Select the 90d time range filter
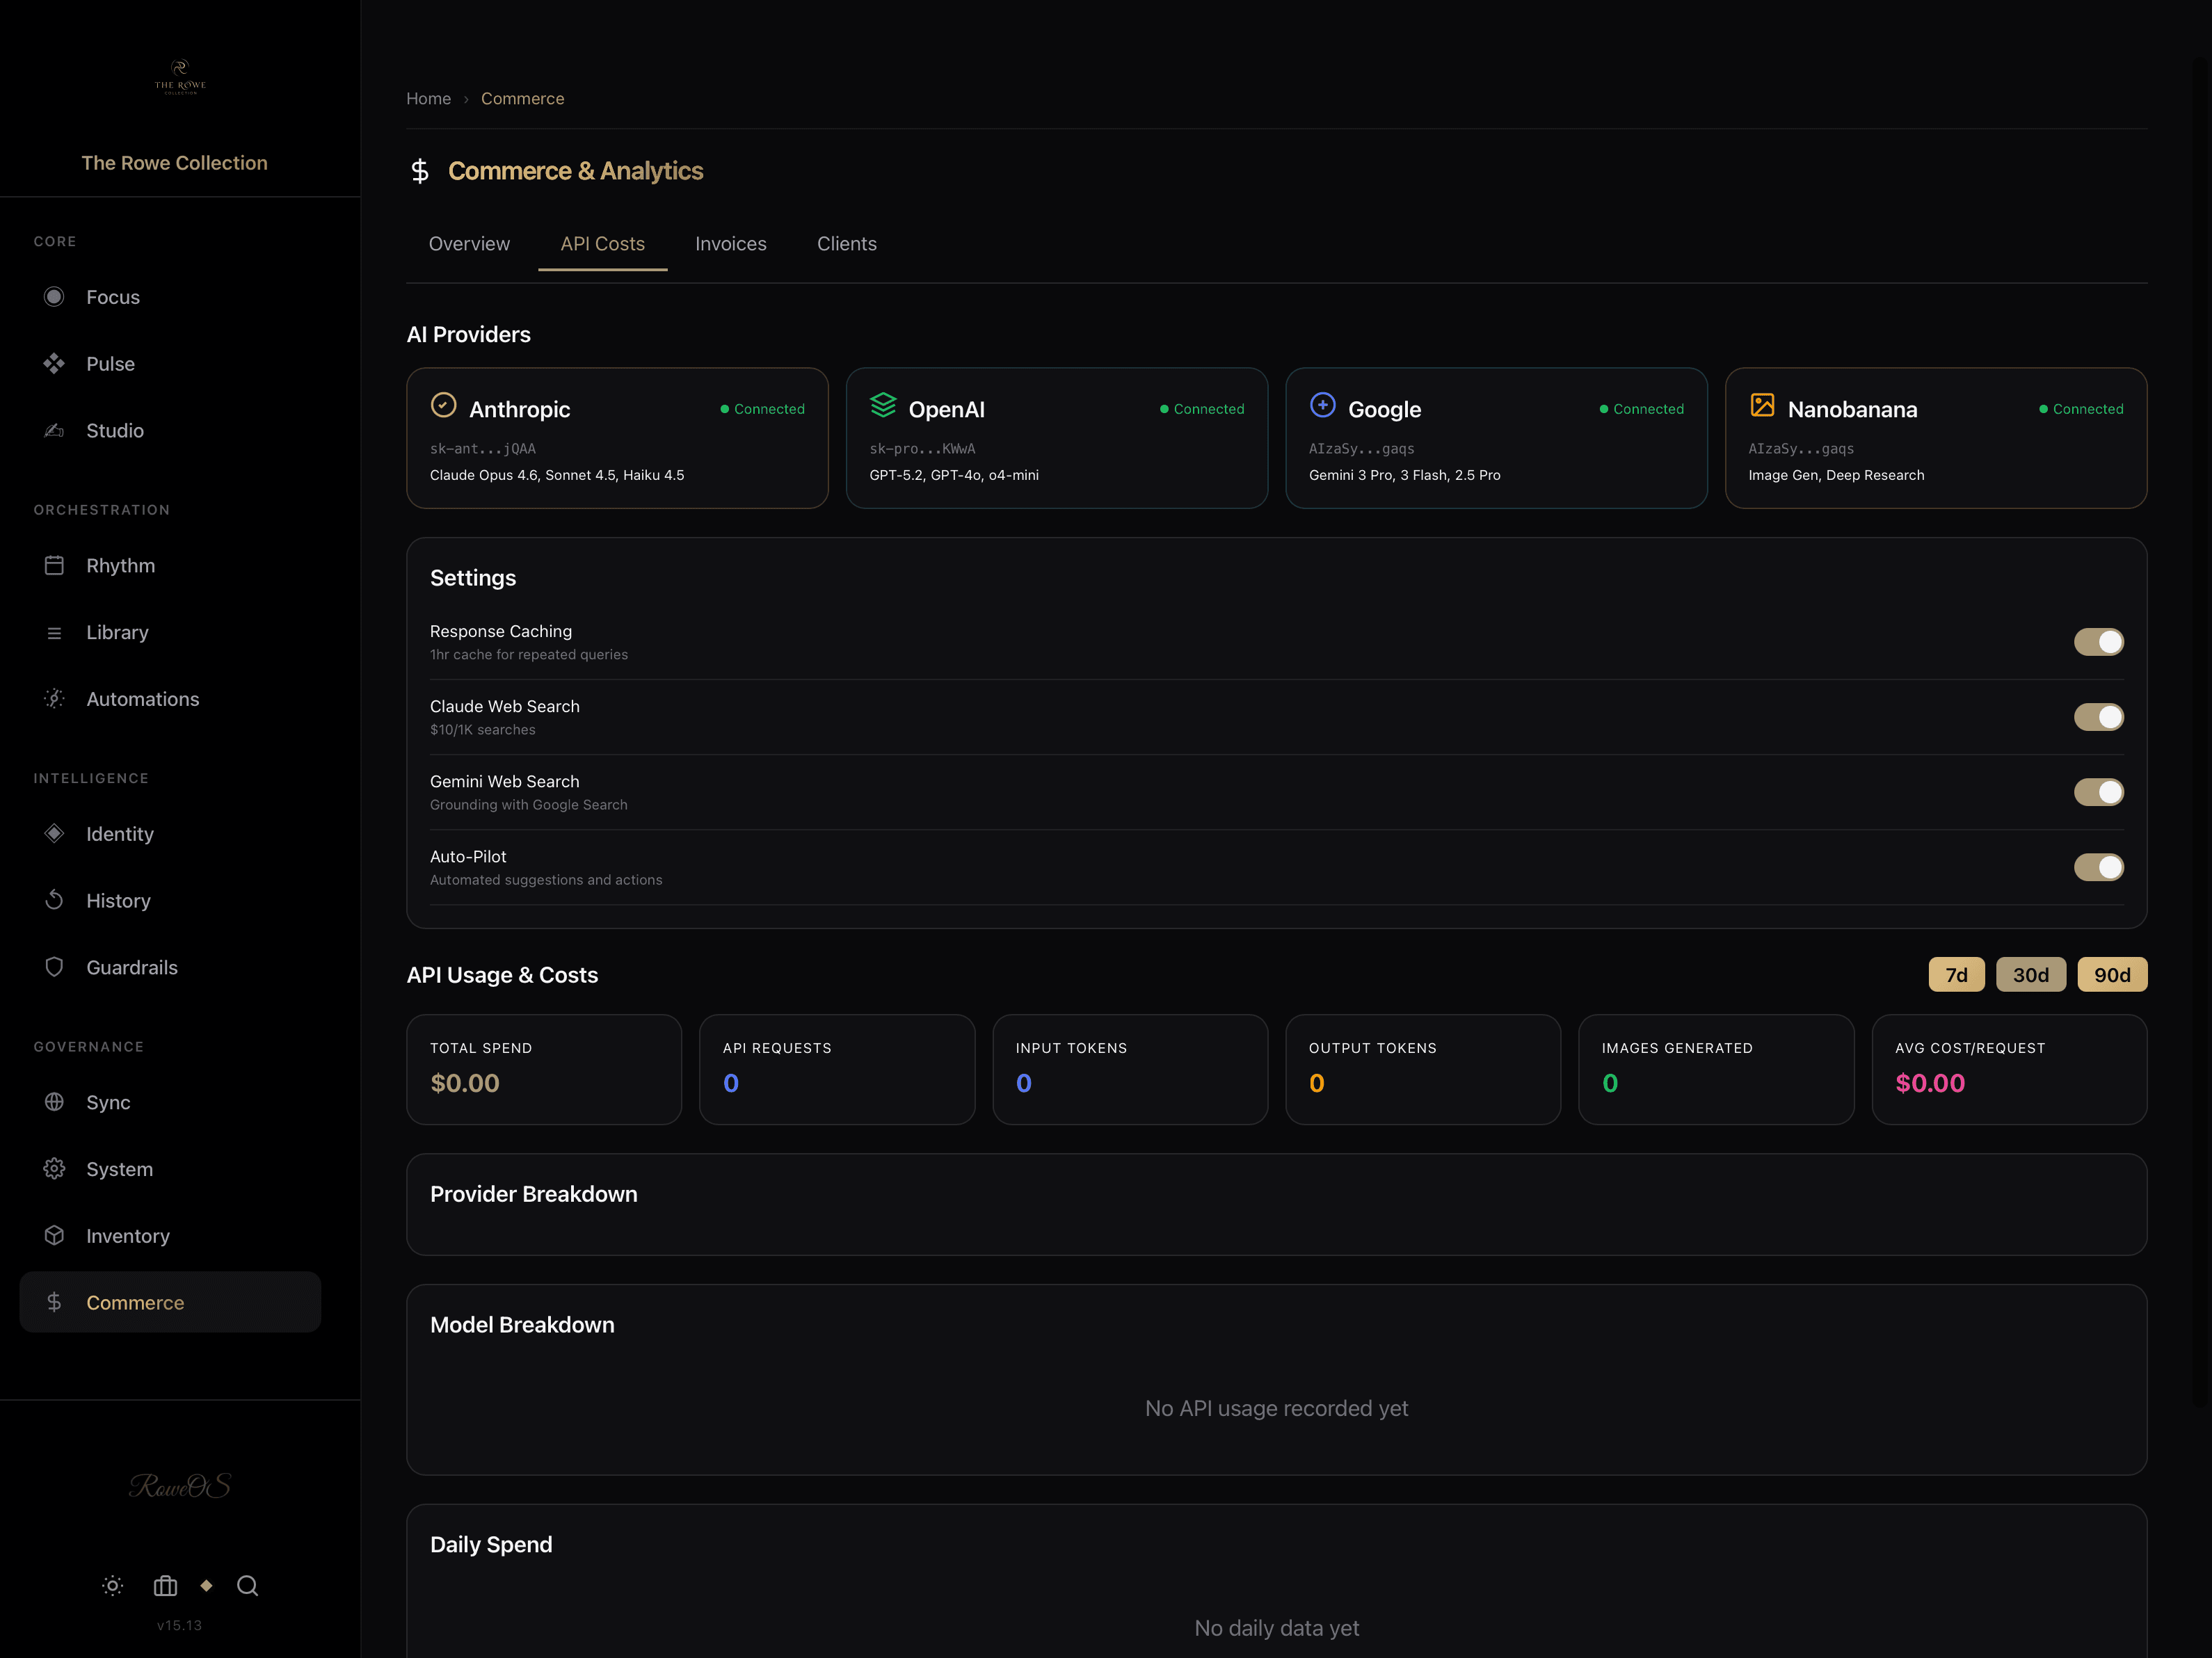Image resolution: width=2212 pixels, height=1658 pixels. (2112, 974)
